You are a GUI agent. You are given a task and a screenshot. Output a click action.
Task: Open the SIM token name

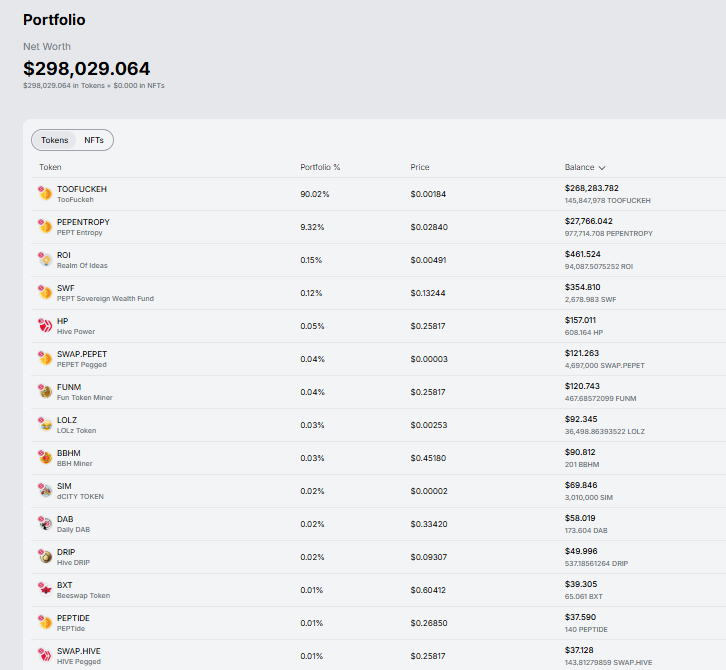64,486
